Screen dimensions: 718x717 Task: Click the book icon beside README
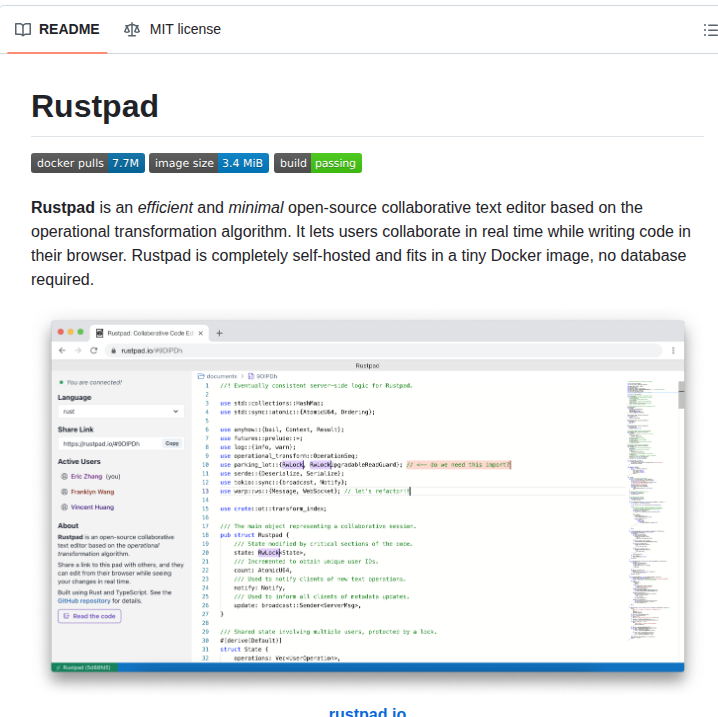[23, 29]
